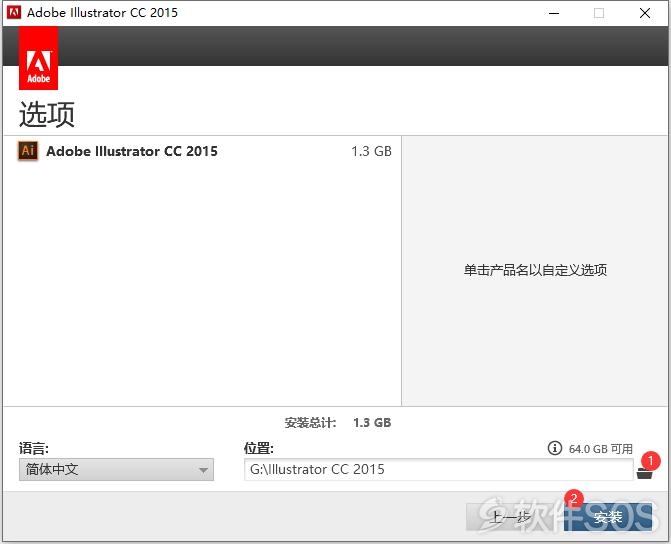Click the Adobe logo in the header
This screenshot has width=671, height=544.
(39, 58)
